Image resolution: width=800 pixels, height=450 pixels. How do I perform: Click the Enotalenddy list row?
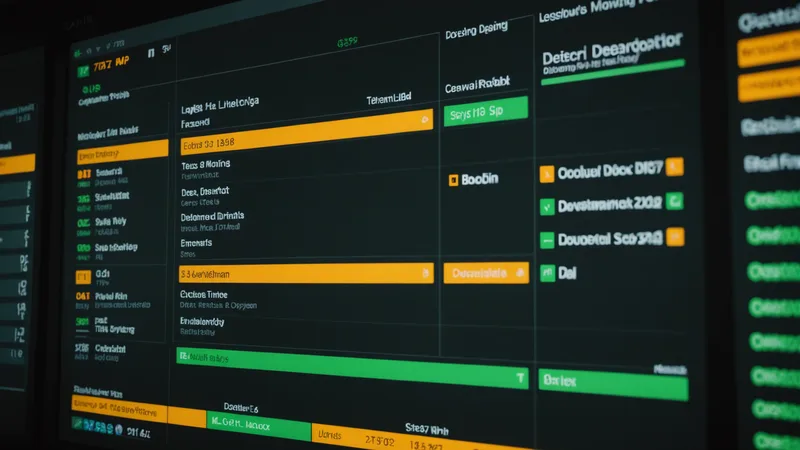[x=202, y=326]
